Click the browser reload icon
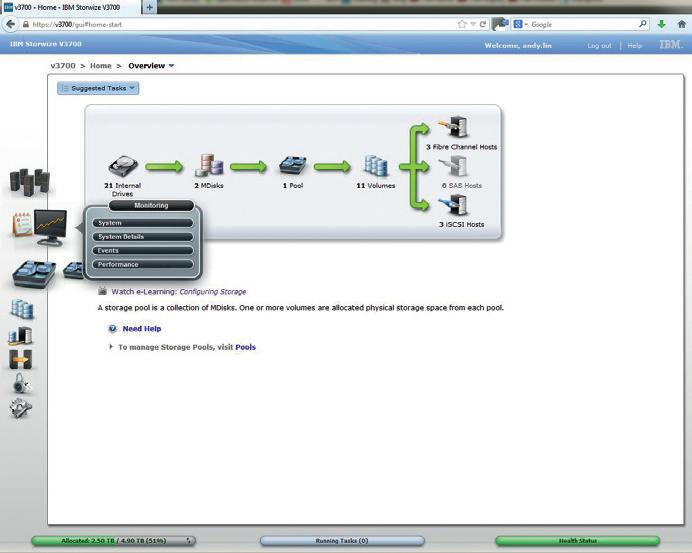The width and height of the screenshot is (692, 553). pyautogui.click(x=483, y=24)
